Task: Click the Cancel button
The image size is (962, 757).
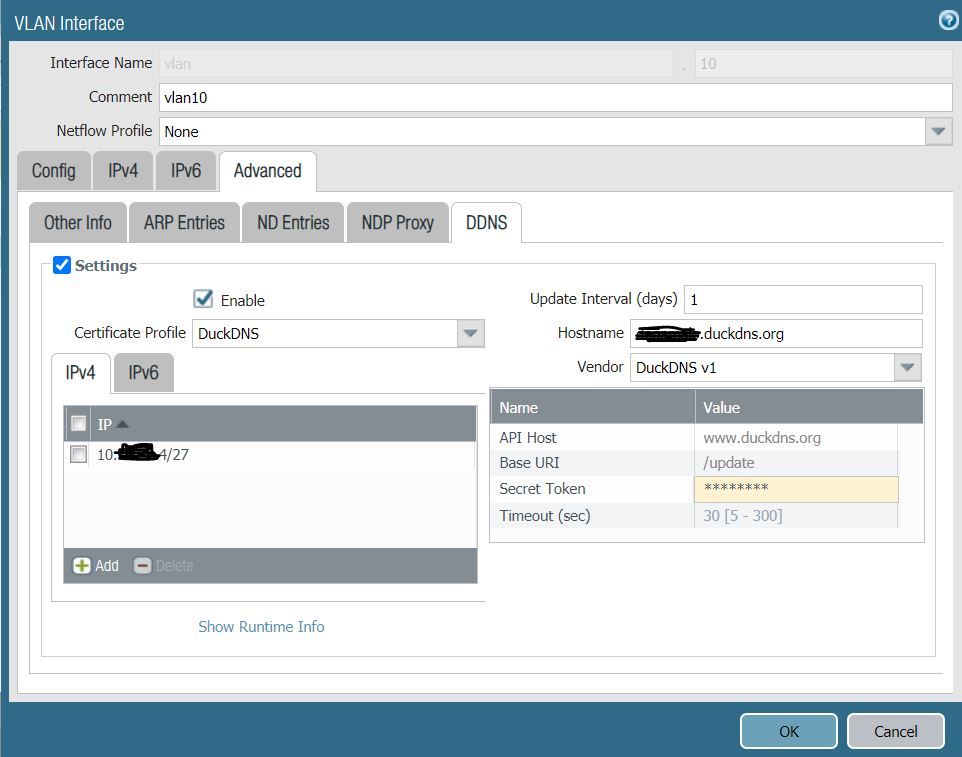Action: tap(895, 731)
